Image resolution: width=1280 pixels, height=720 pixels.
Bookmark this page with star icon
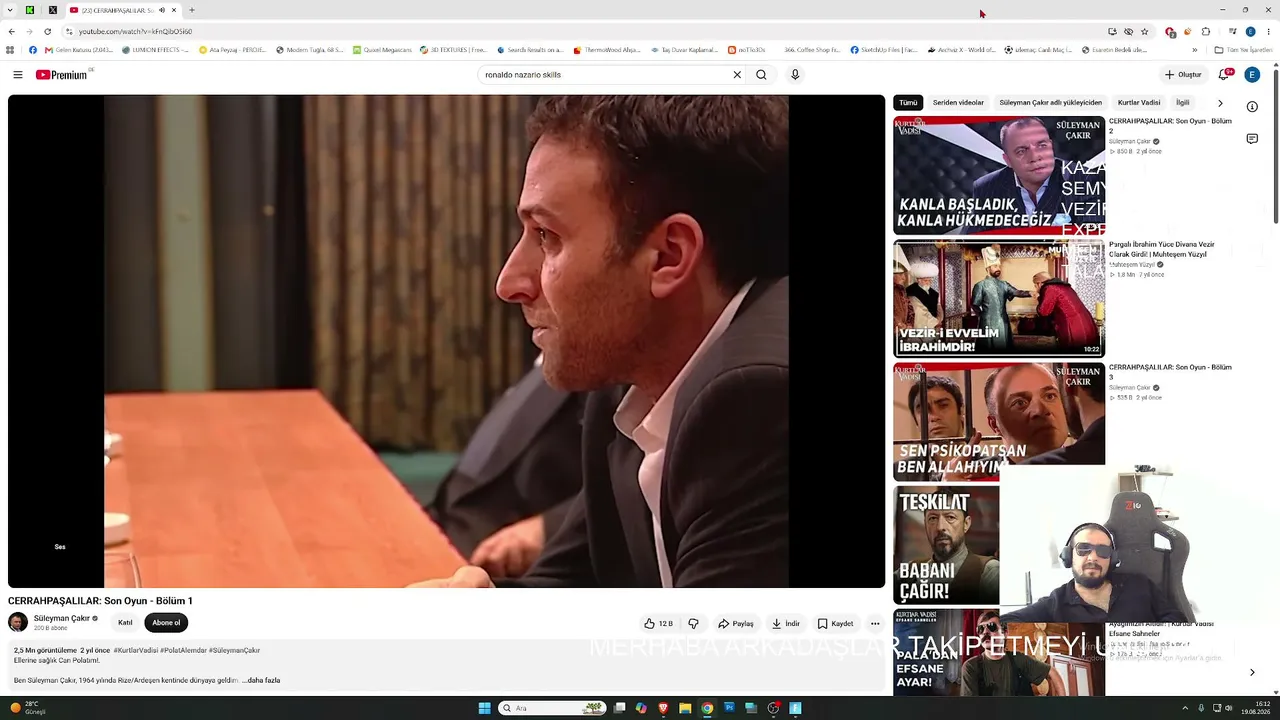(x=1145, y=31)
